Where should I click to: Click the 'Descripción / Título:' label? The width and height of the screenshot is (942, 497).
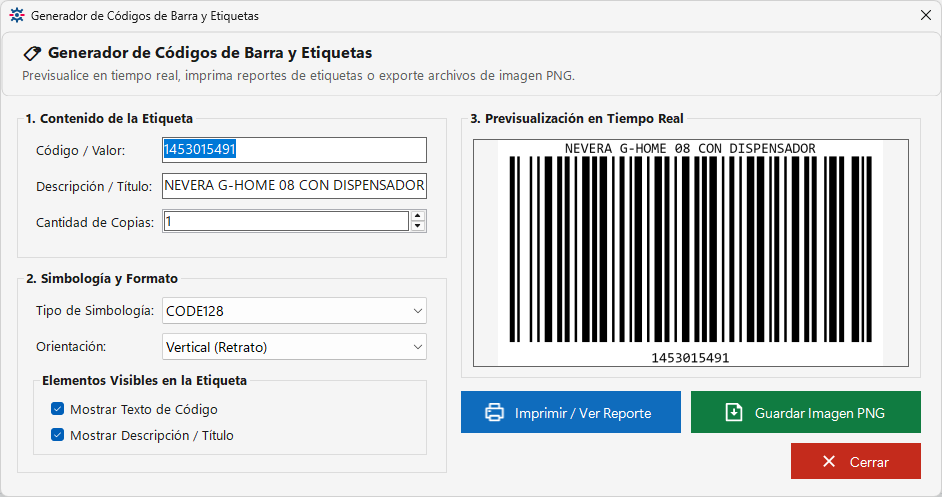click(x=94, y=186)
